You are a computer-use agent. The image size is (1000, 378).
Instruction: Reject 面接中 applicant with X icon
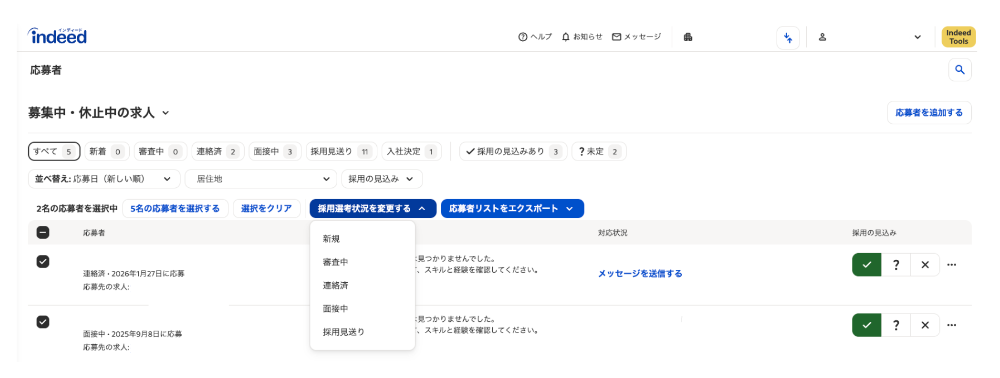click(x=925, y=325)
